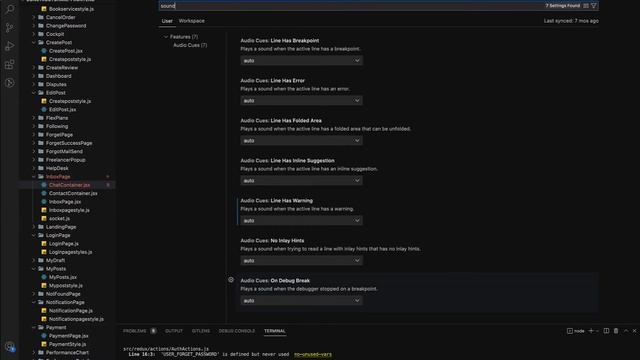Click the gear icon beside On Debug Break
The image size is (640, 360).
pos(231,280)
